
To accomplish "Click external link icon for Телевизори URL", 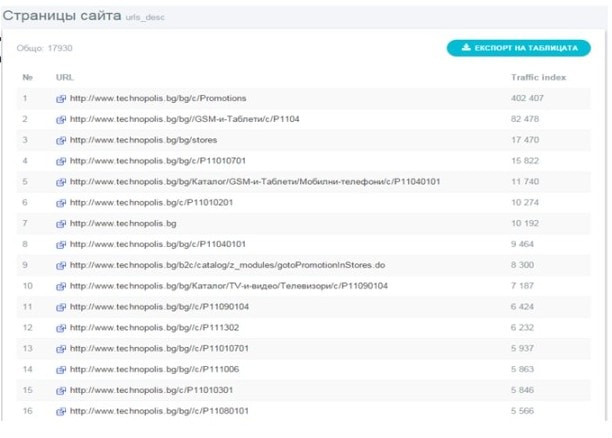I will [62, 286].
